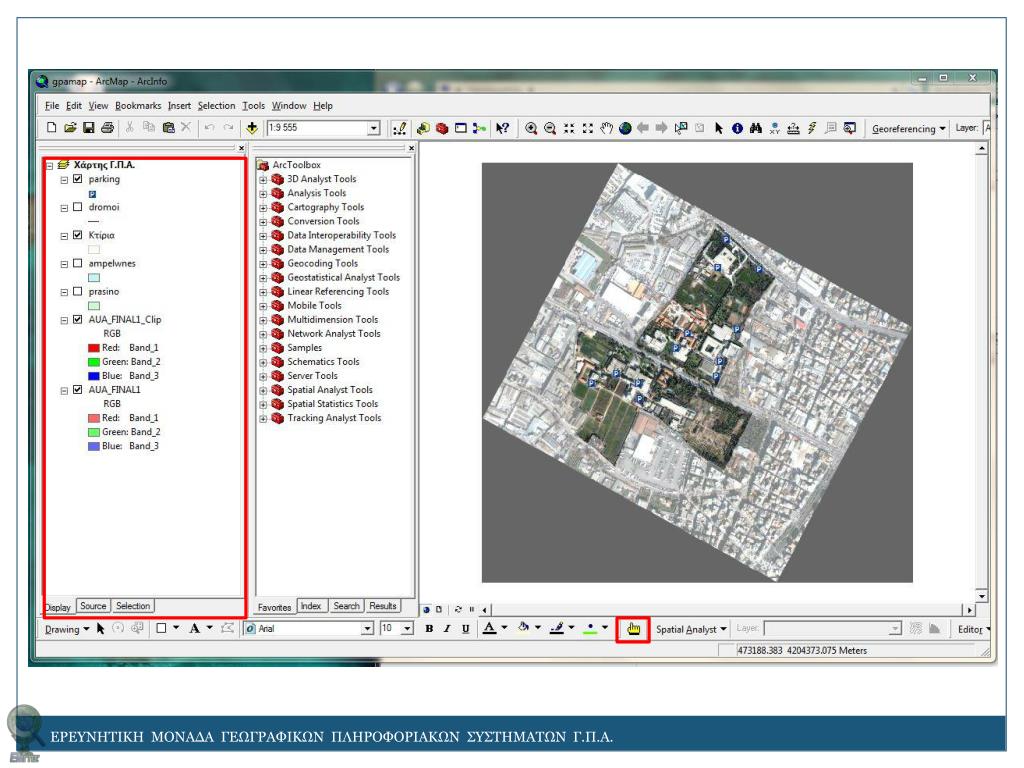Launch ArcCatalog from the toolbar

click(423, 129)
